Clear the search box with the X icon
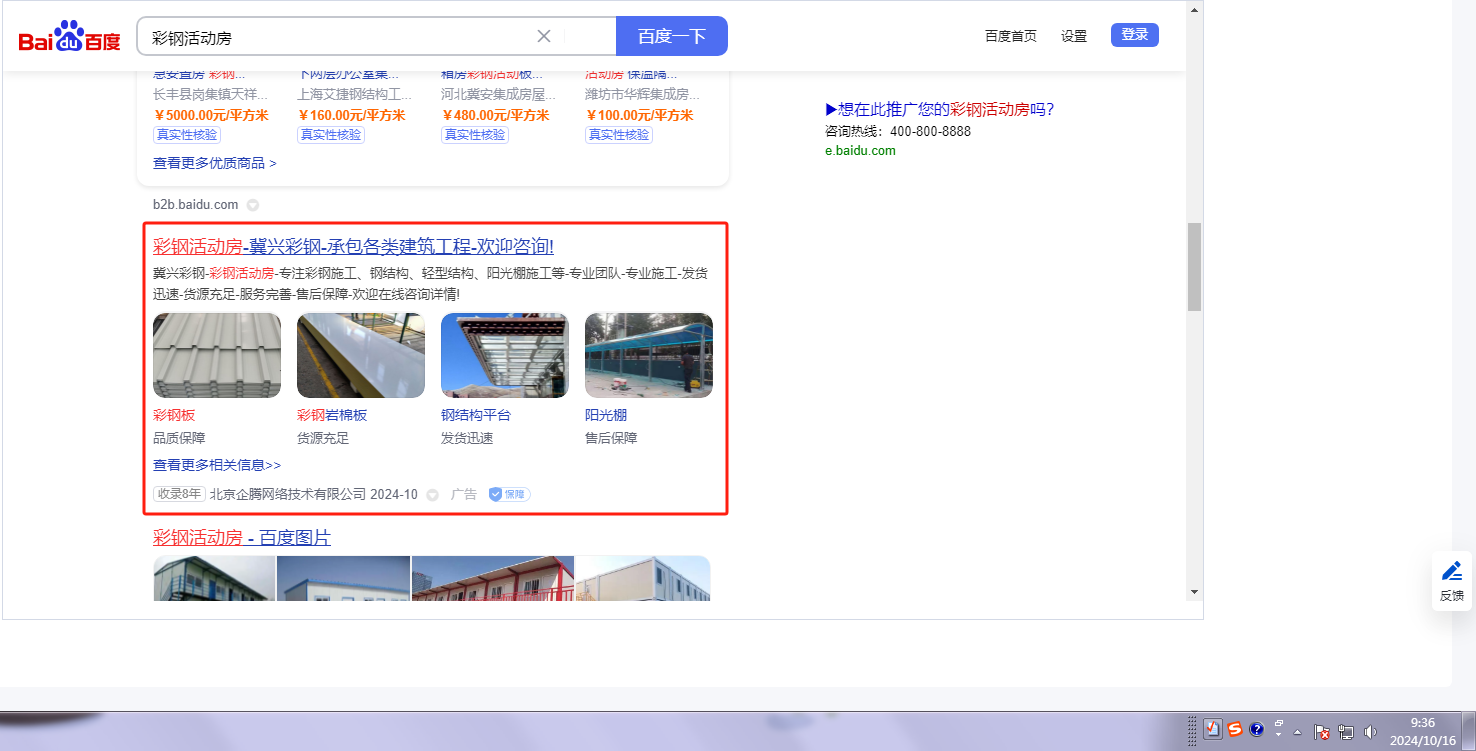 pyautogui.click(x=544, y=36)
